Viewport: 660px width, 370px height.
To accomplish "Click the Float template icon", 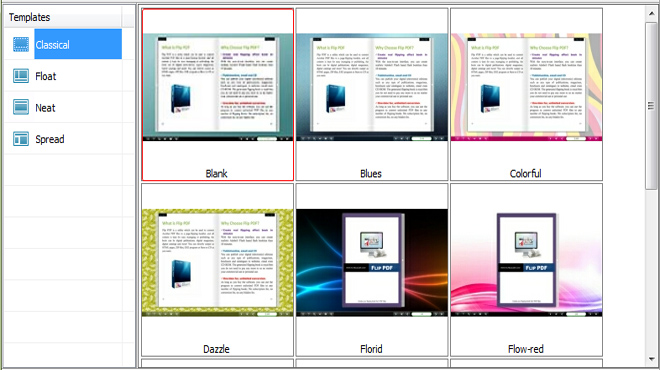I will tap(21, 76).
